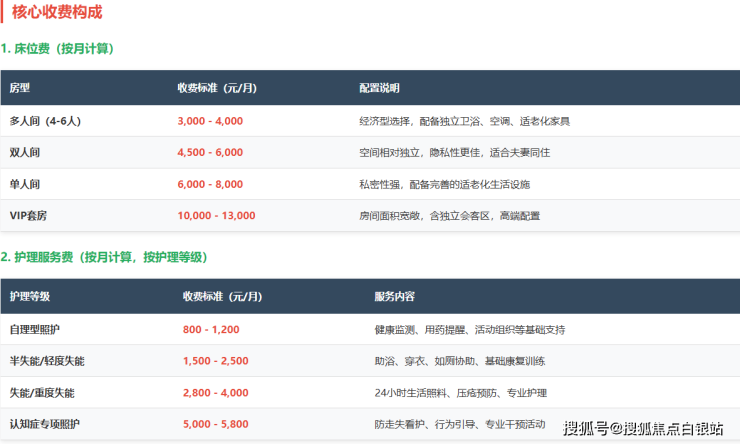Click the 10,000 - 13,000 price
The image size is (740, 444).
pos(216,215)
